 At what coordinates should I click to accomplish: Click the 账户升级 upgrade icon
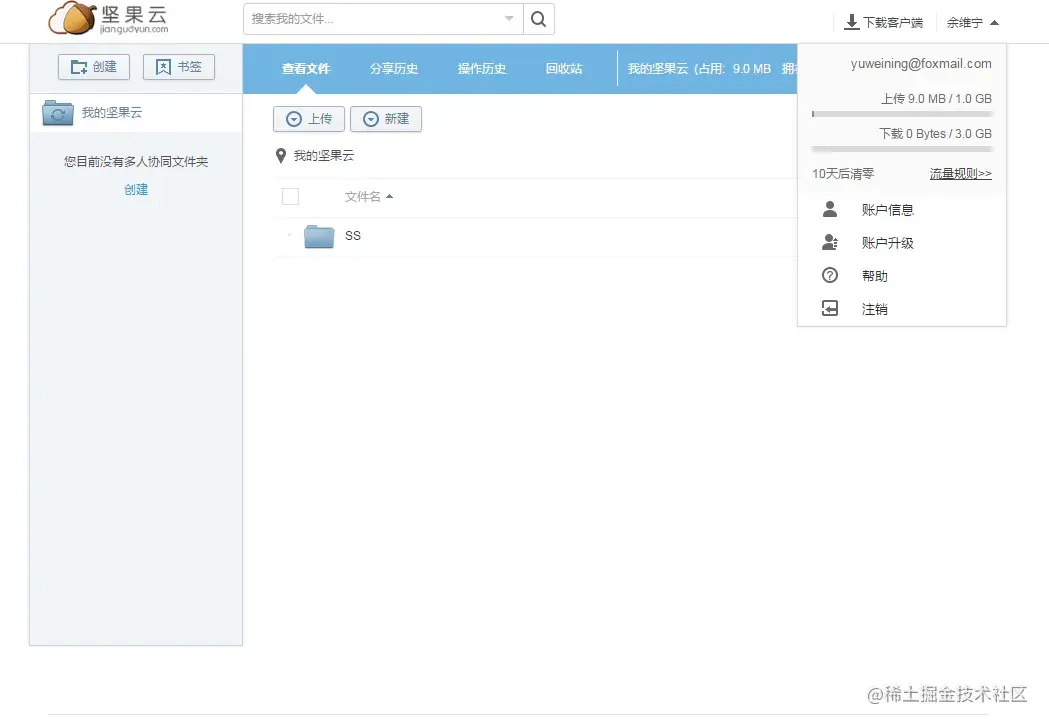[829, 242]
